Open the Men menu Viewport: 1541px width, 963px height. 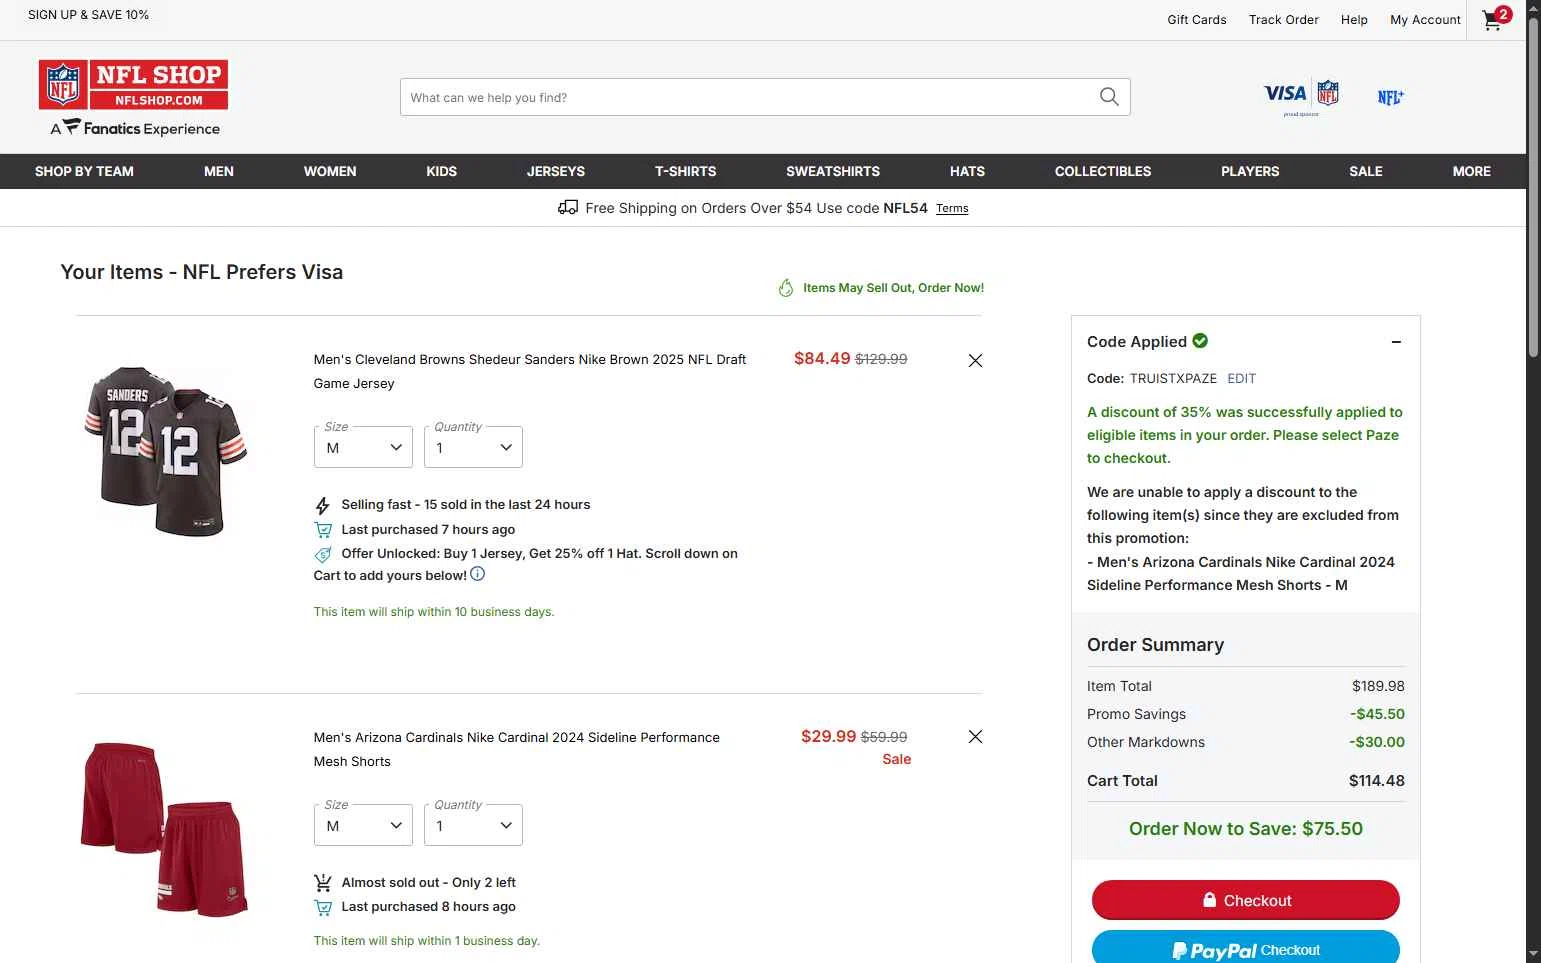[219, 171]
